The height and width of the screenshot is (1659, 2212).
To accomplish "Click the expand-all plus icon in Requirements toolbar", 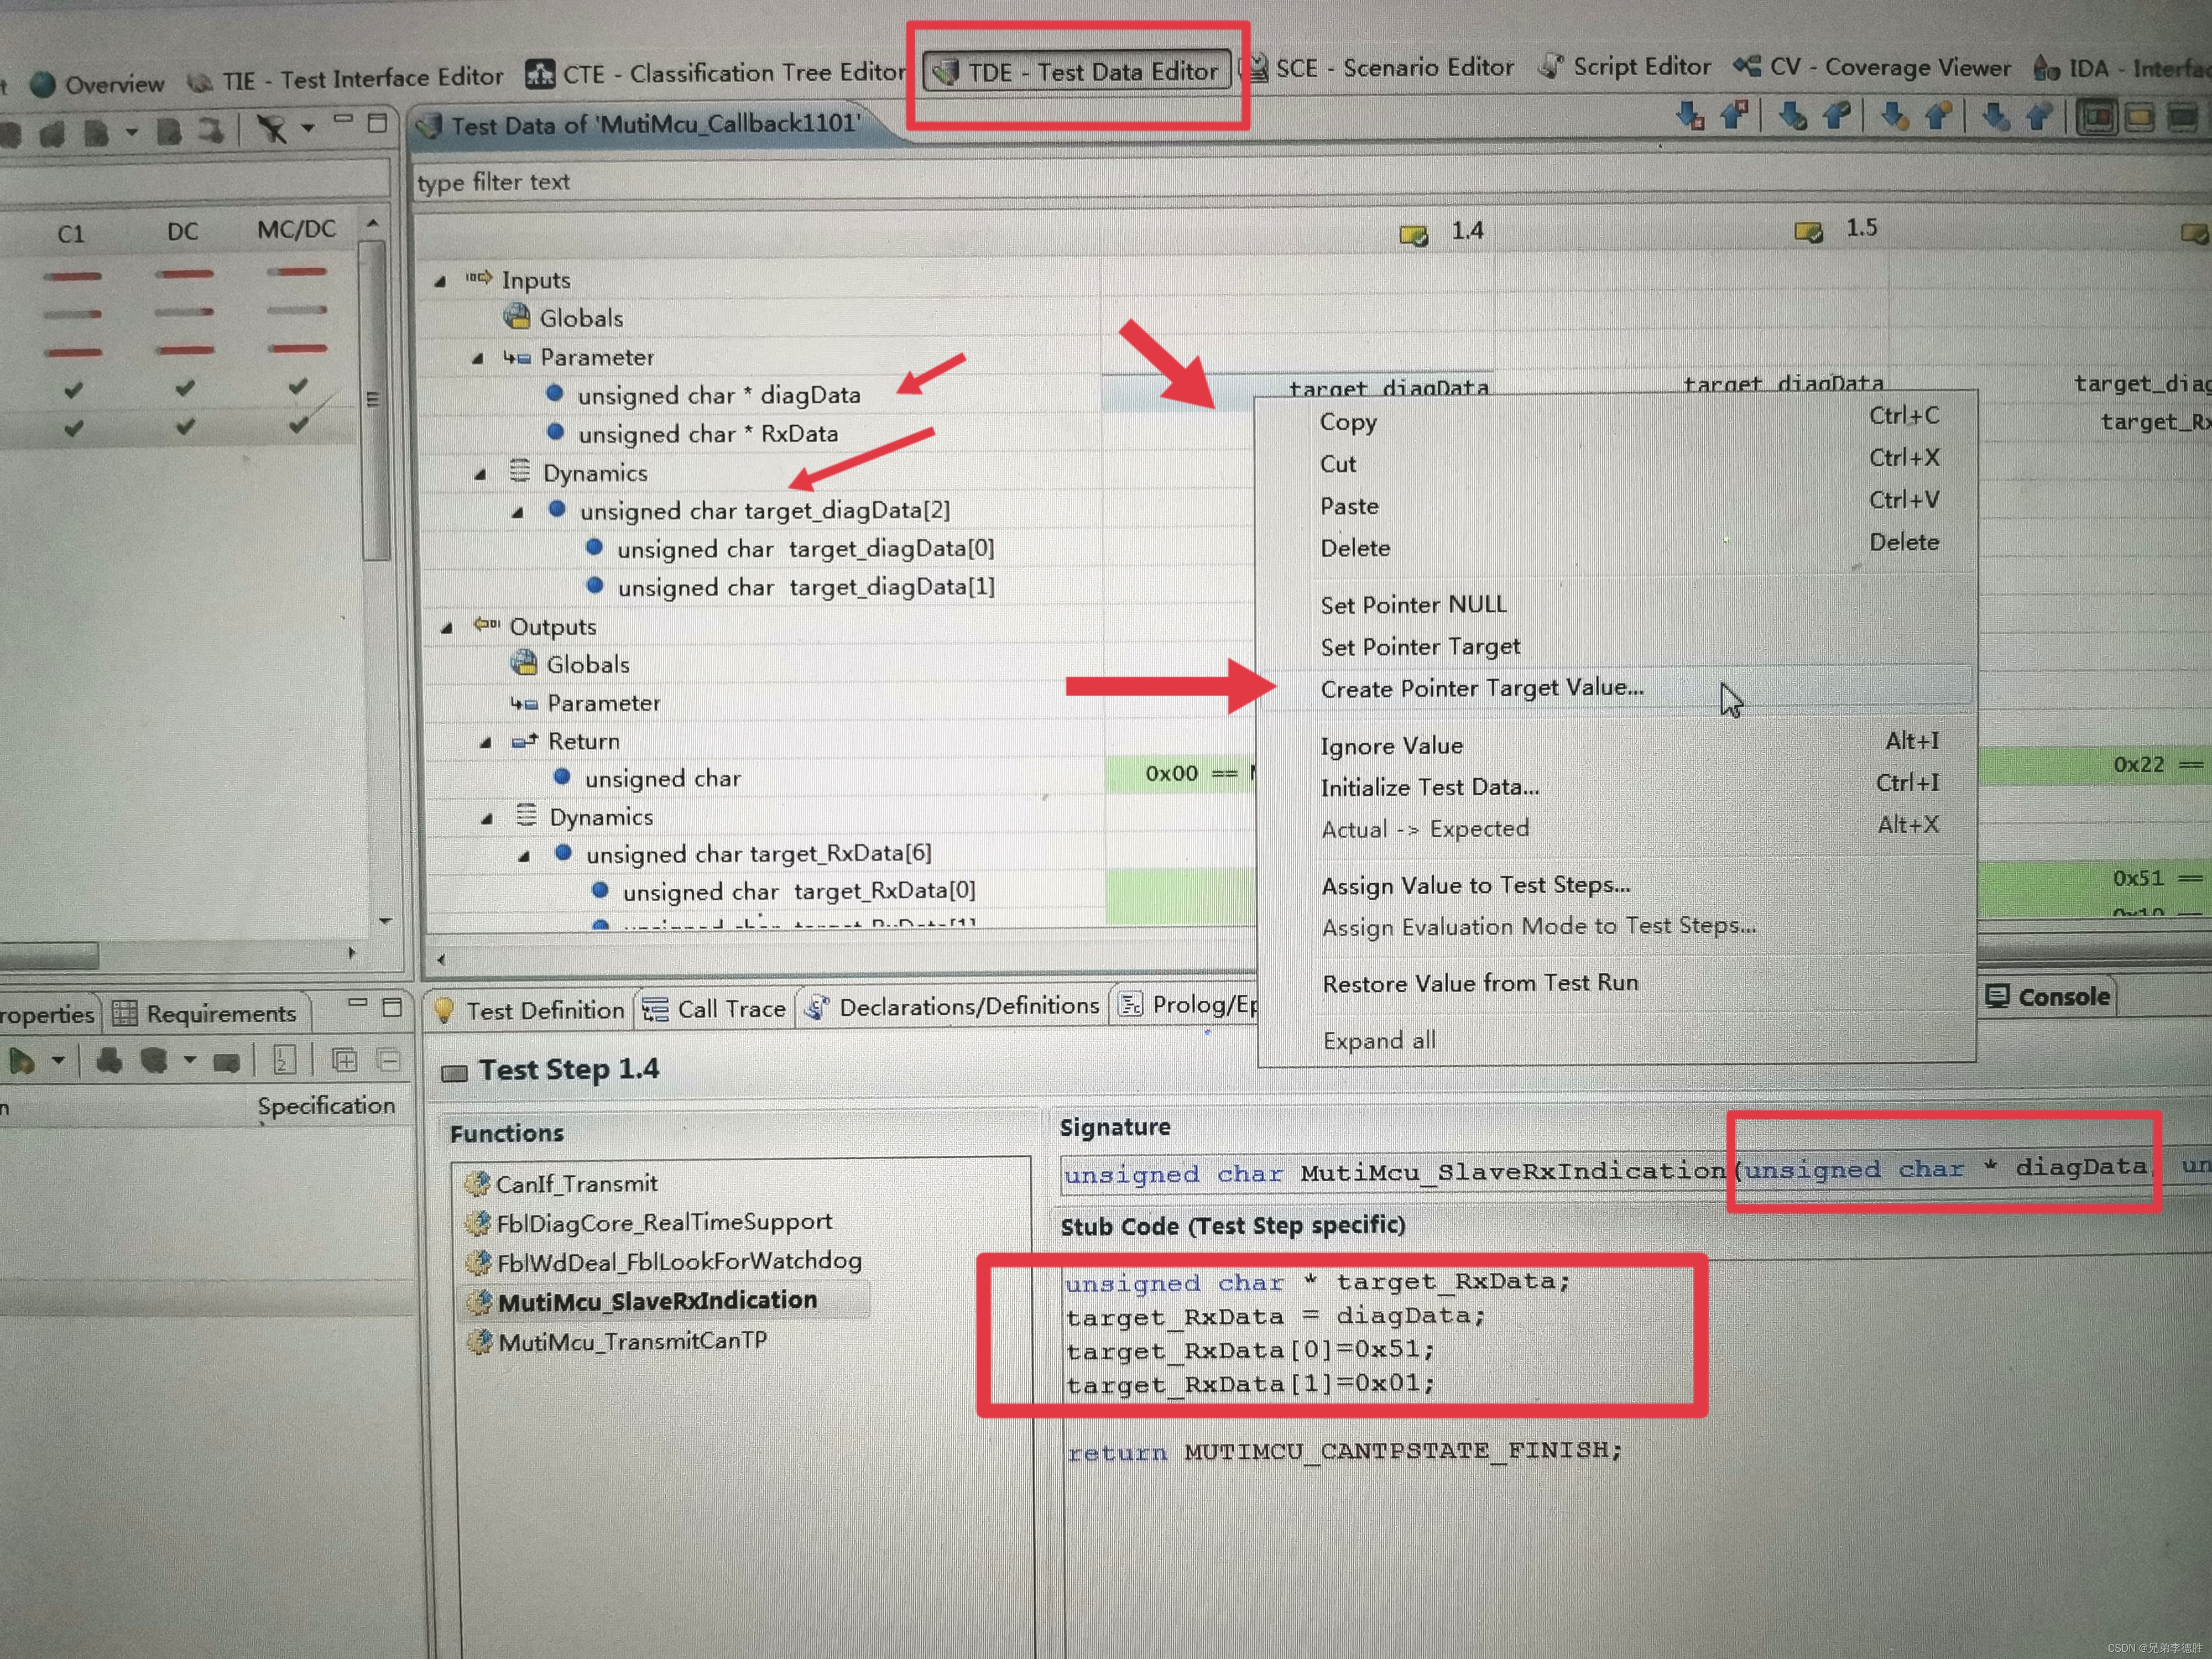I will pos(344,1060).
